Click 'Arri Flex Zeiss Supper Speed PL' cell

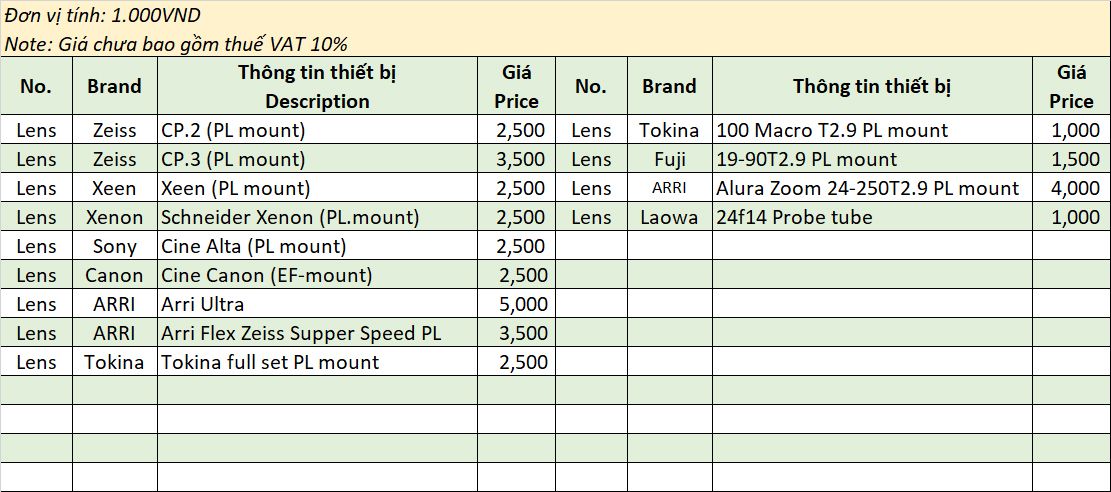click(x=317, y=333)
